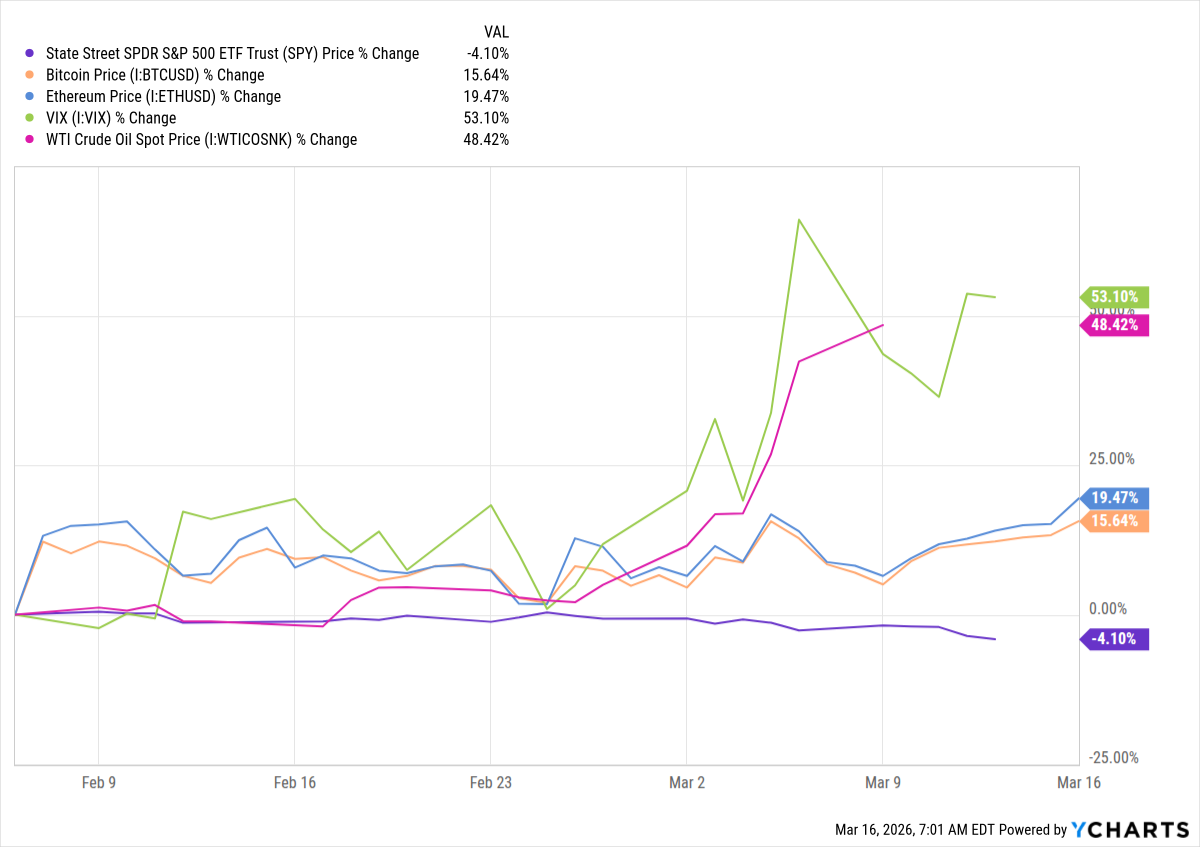
Task: Click the YCharts logo
Action: click(1128, 829)
